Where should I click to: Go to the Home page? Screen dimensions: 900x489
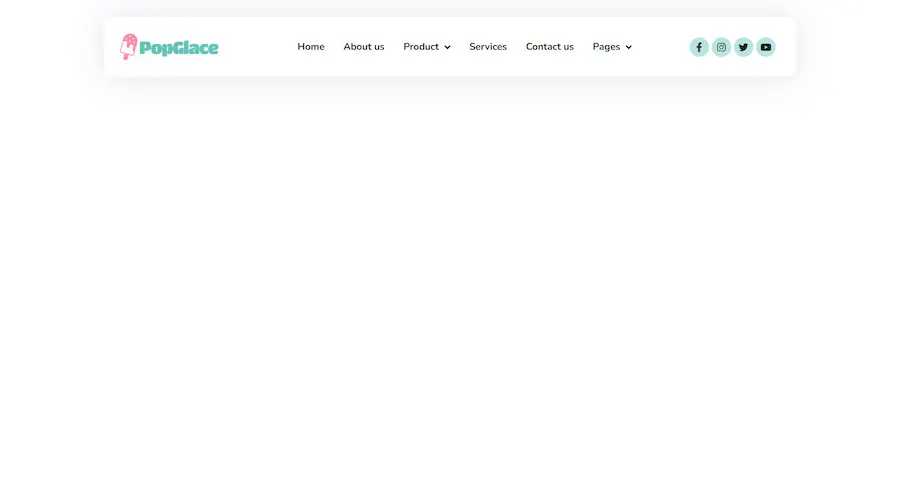[x=311, y=46]
